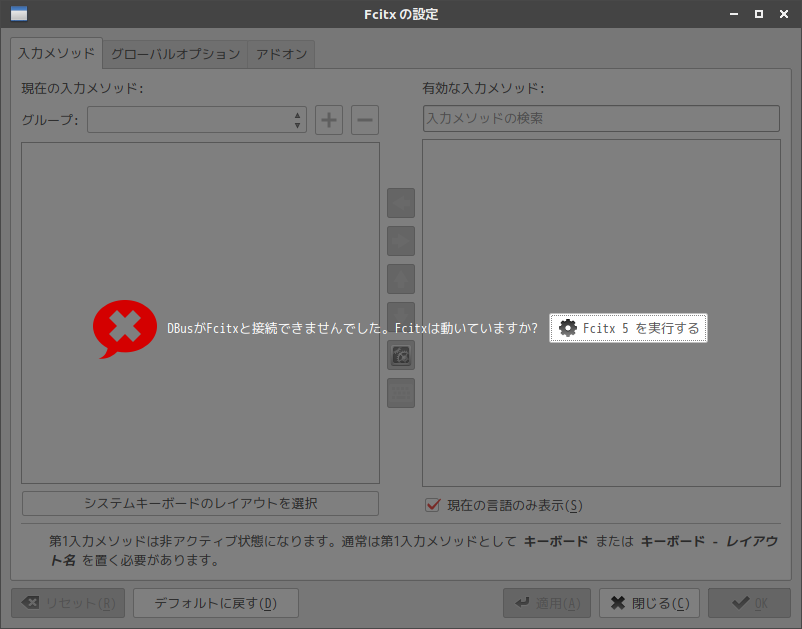
Task: Switch to the グローバルオプション tab
Action: click(175, 54)
